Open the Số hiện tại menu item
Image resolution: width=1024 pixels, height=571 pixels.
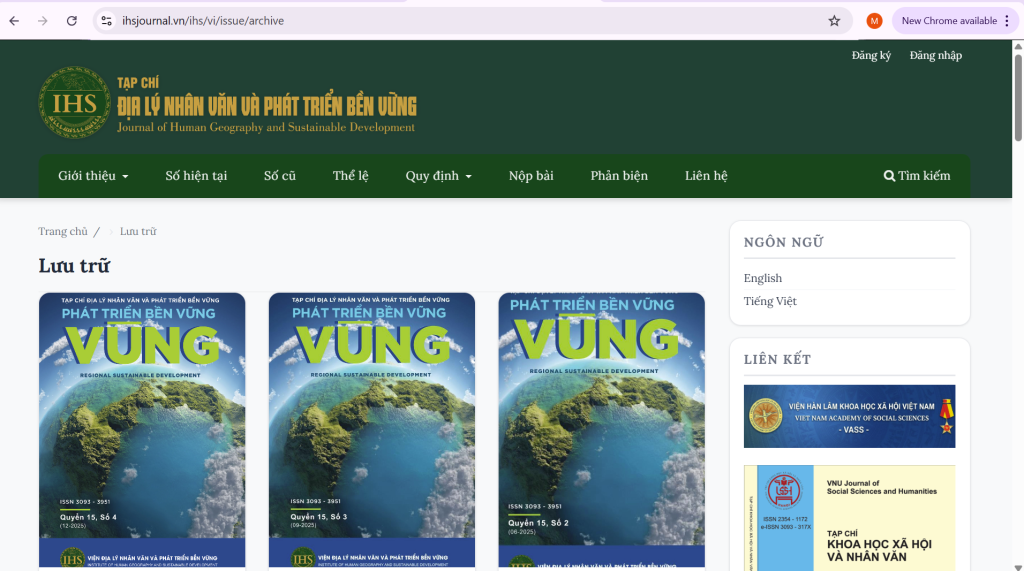(x=196, y=176)
